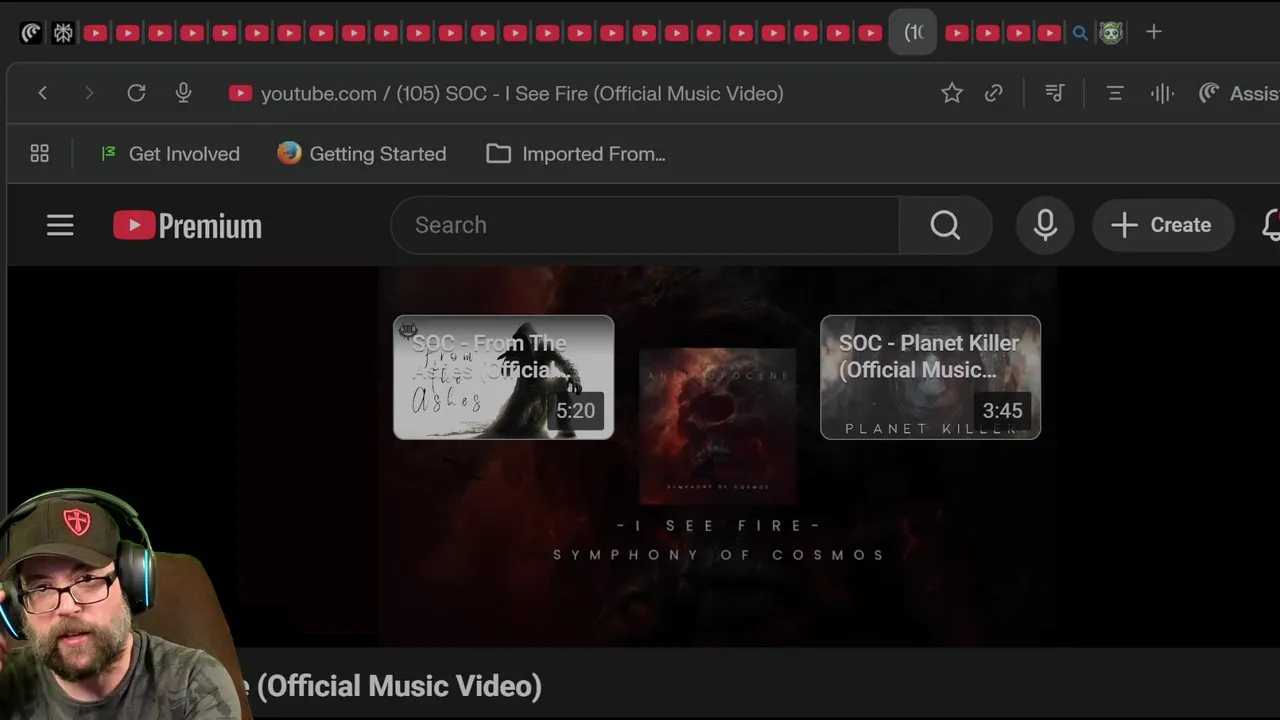Click the three-line reader icon in the toolbar

[x=1114, y=93]
